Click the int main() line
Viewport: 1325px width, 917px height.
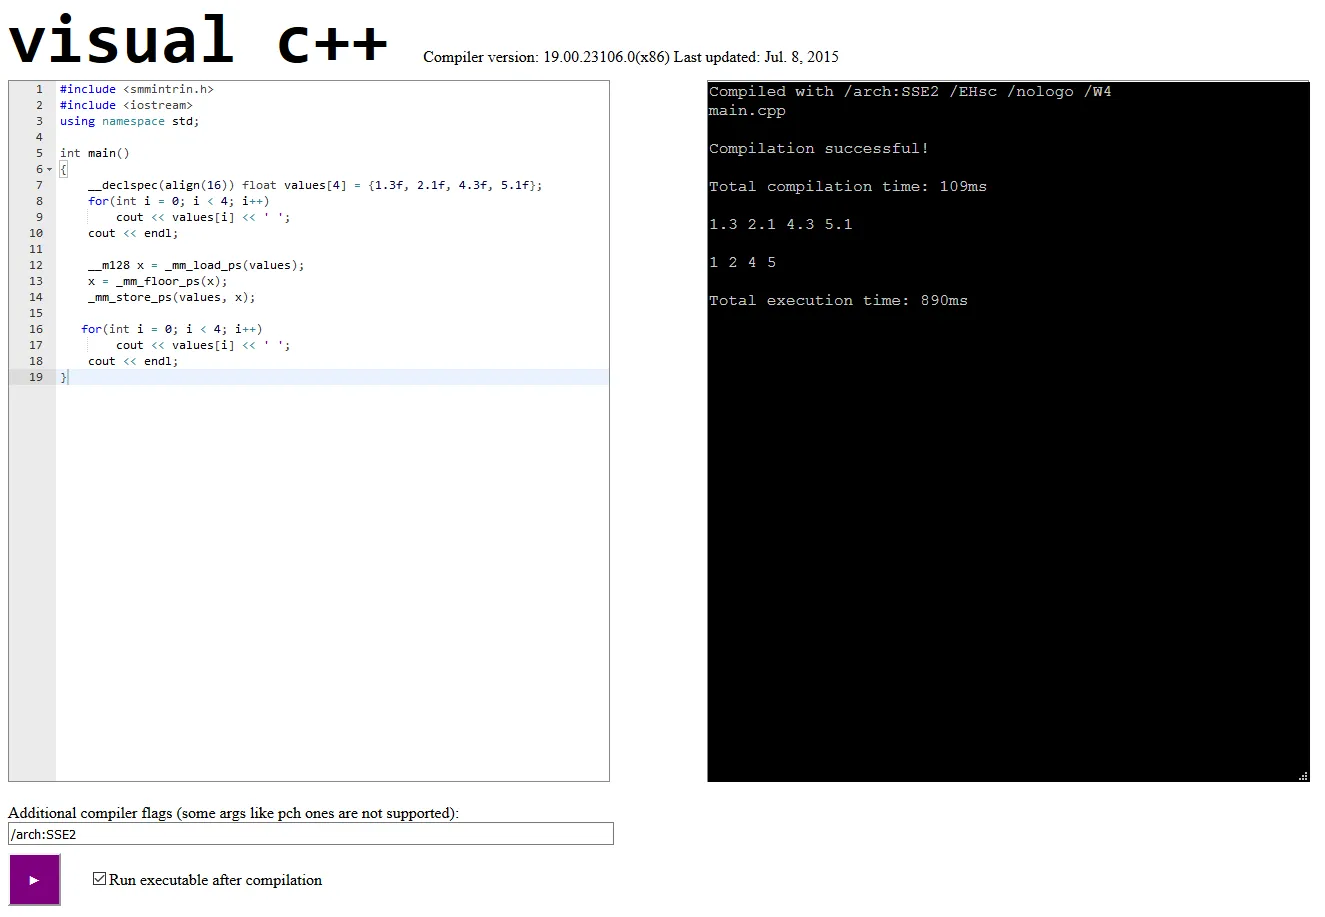coord(95,153)
